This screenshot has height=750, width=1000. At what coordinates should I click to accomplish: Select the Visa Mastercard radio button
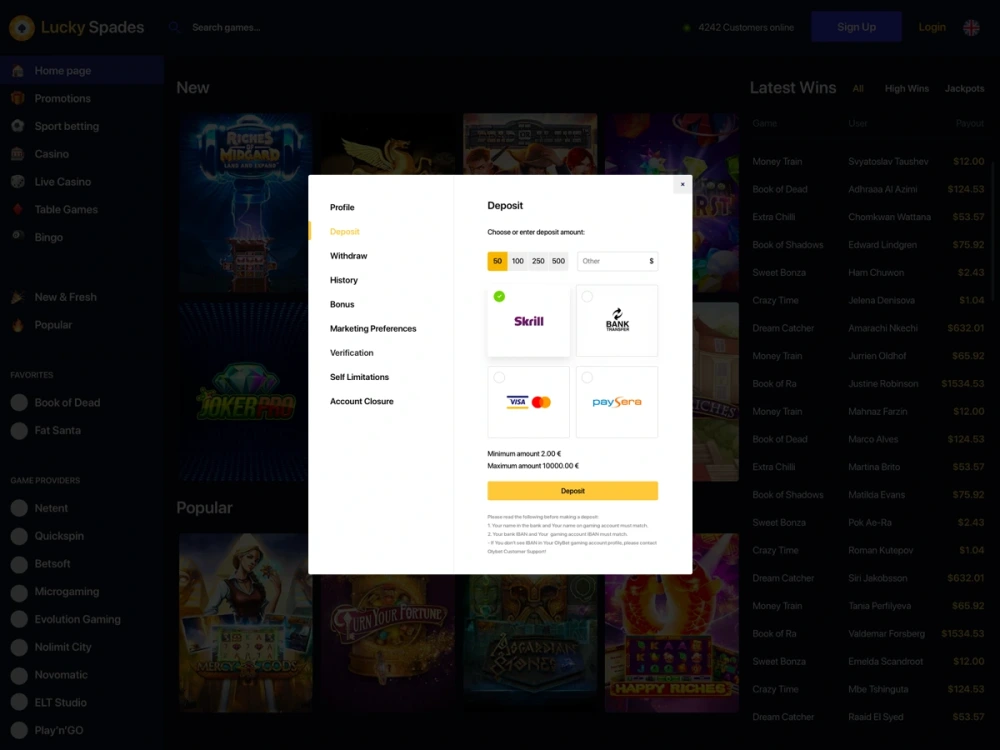point(499,378)
